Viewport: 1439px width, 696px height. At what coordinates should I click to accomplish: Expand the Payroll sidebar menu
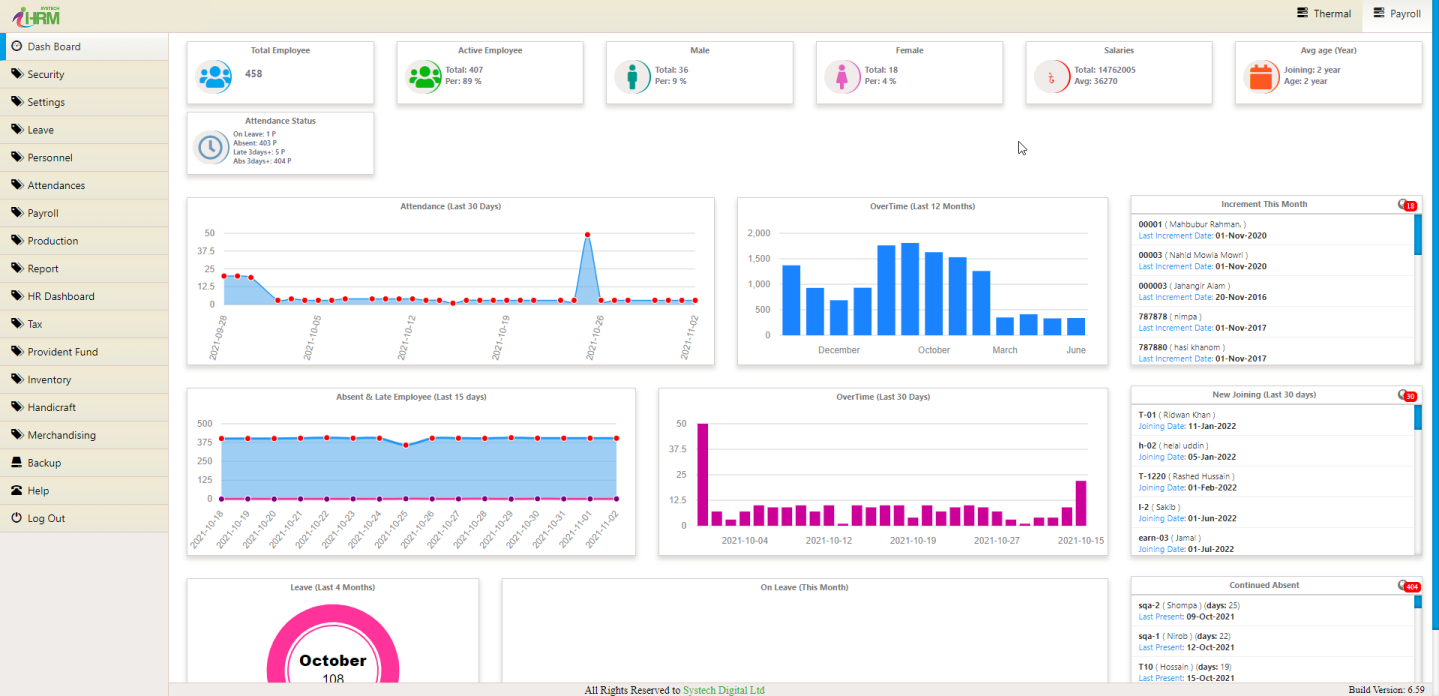pyautogui.click(x=43, y=213)
